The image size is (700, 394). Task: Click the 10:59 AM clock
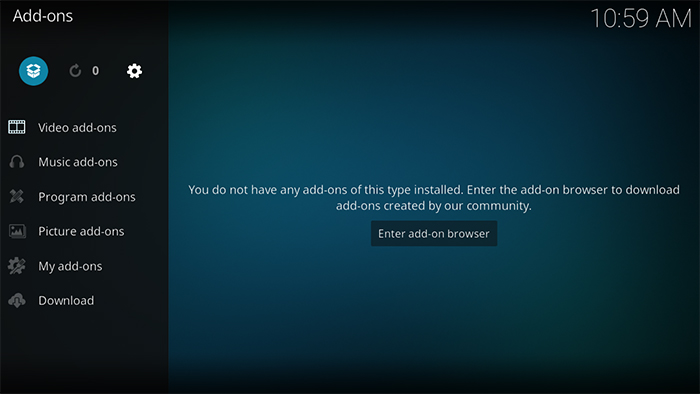pyautogui.click(x=641, y=19)
